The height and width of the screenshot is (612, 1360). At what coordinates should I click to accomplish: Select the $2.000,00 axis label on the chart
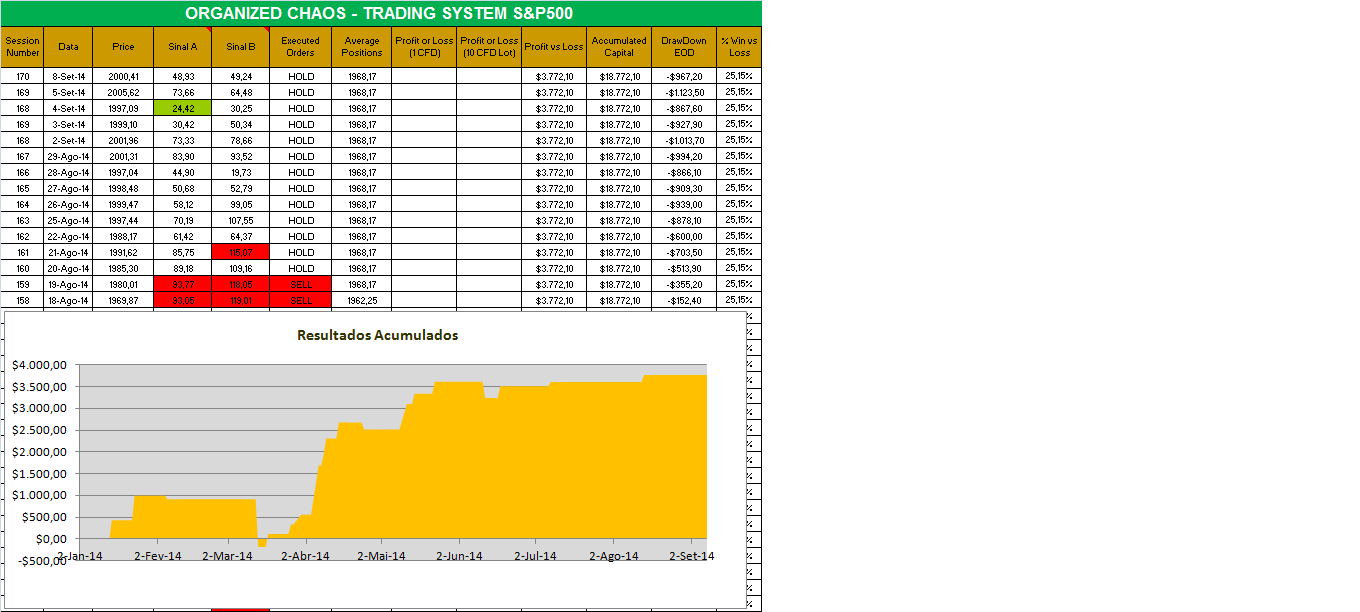coord(40,452)
